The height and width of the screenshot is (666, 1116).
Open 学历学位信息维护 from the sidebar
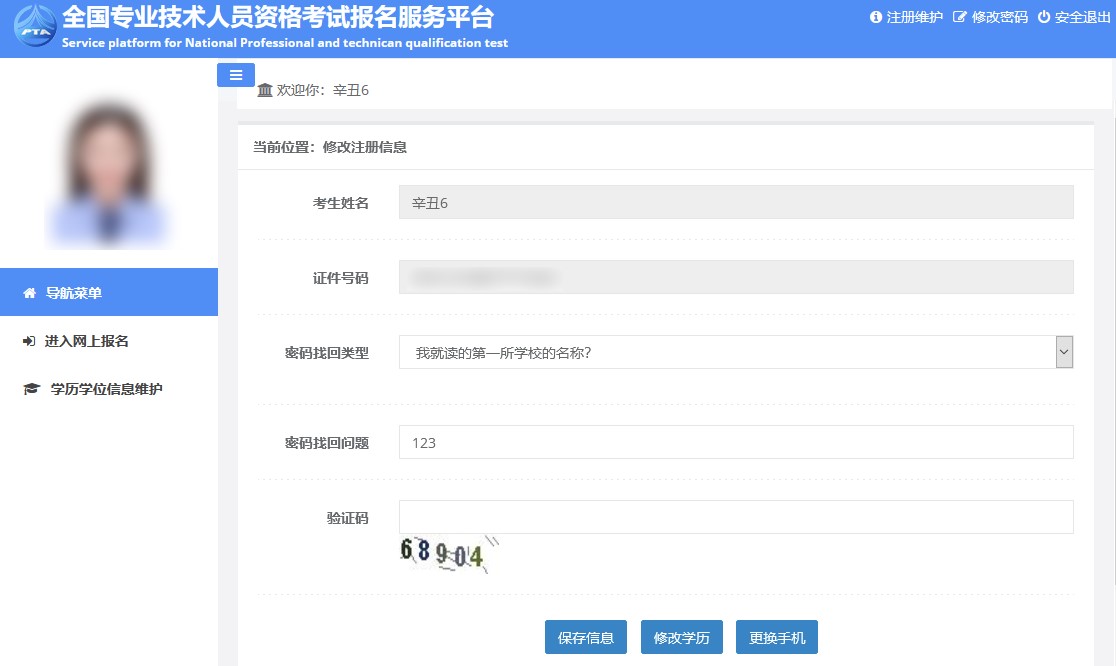(106, 389)
